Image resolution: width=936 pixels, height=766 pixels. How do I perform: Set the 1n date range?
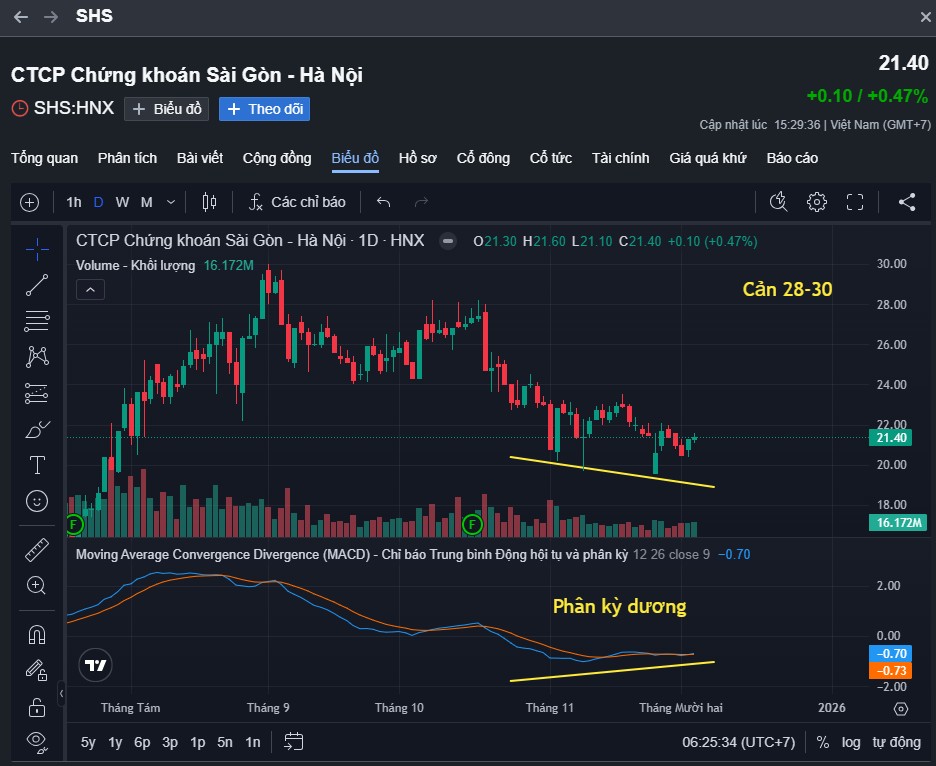253,742
